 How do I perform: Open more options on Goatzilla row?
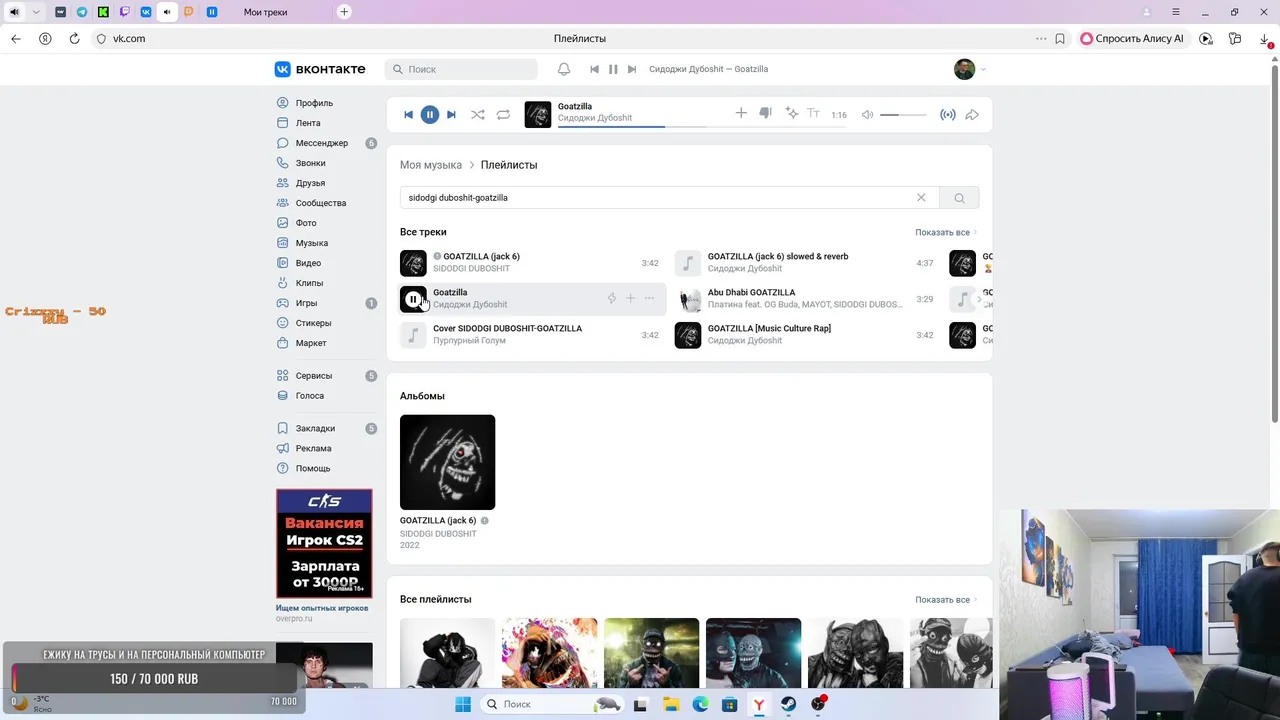(x=649, y=298)
